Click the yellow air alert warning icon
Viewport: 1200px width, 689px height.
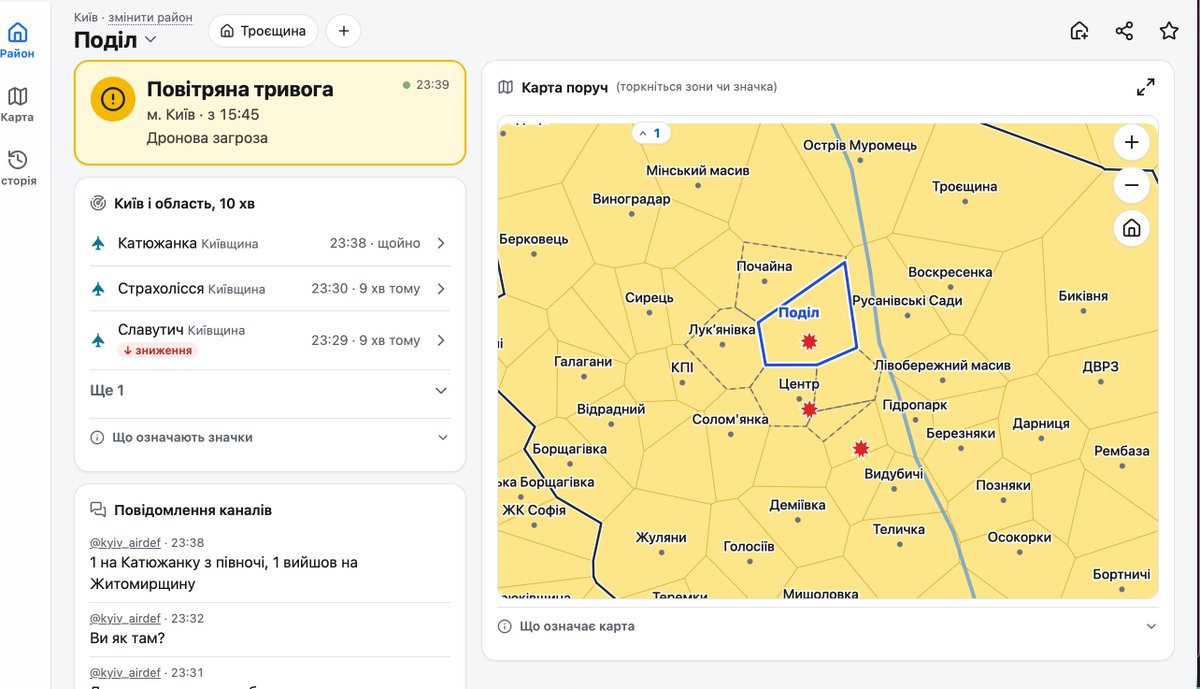113,99
